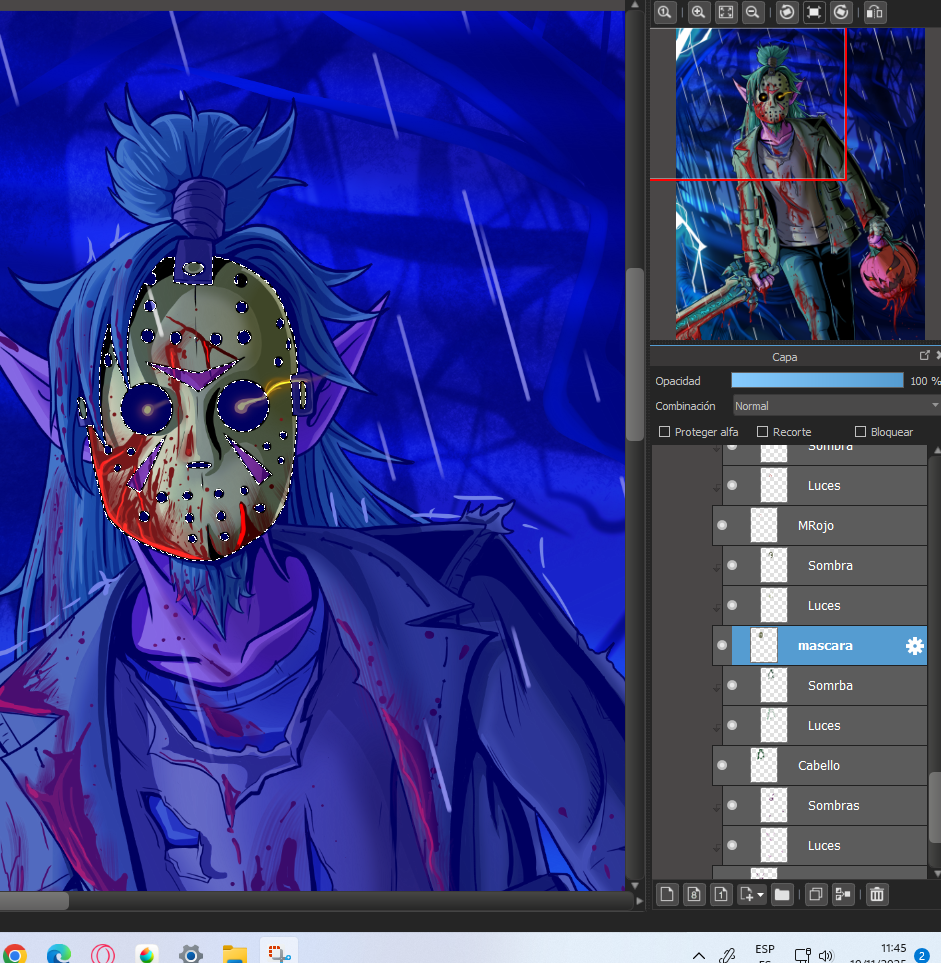
Task: Select Luces layer directly above Cabello
Action: (x=824, y=725)
